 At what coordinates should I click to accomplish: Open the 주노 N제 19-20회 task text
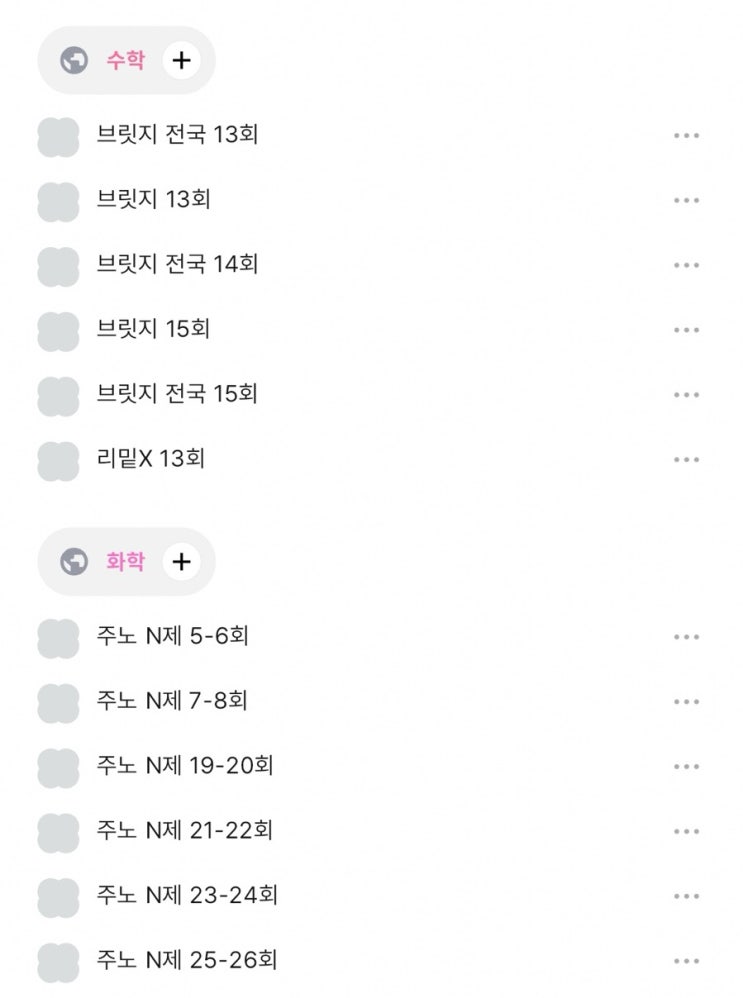(x=185, y=767)
